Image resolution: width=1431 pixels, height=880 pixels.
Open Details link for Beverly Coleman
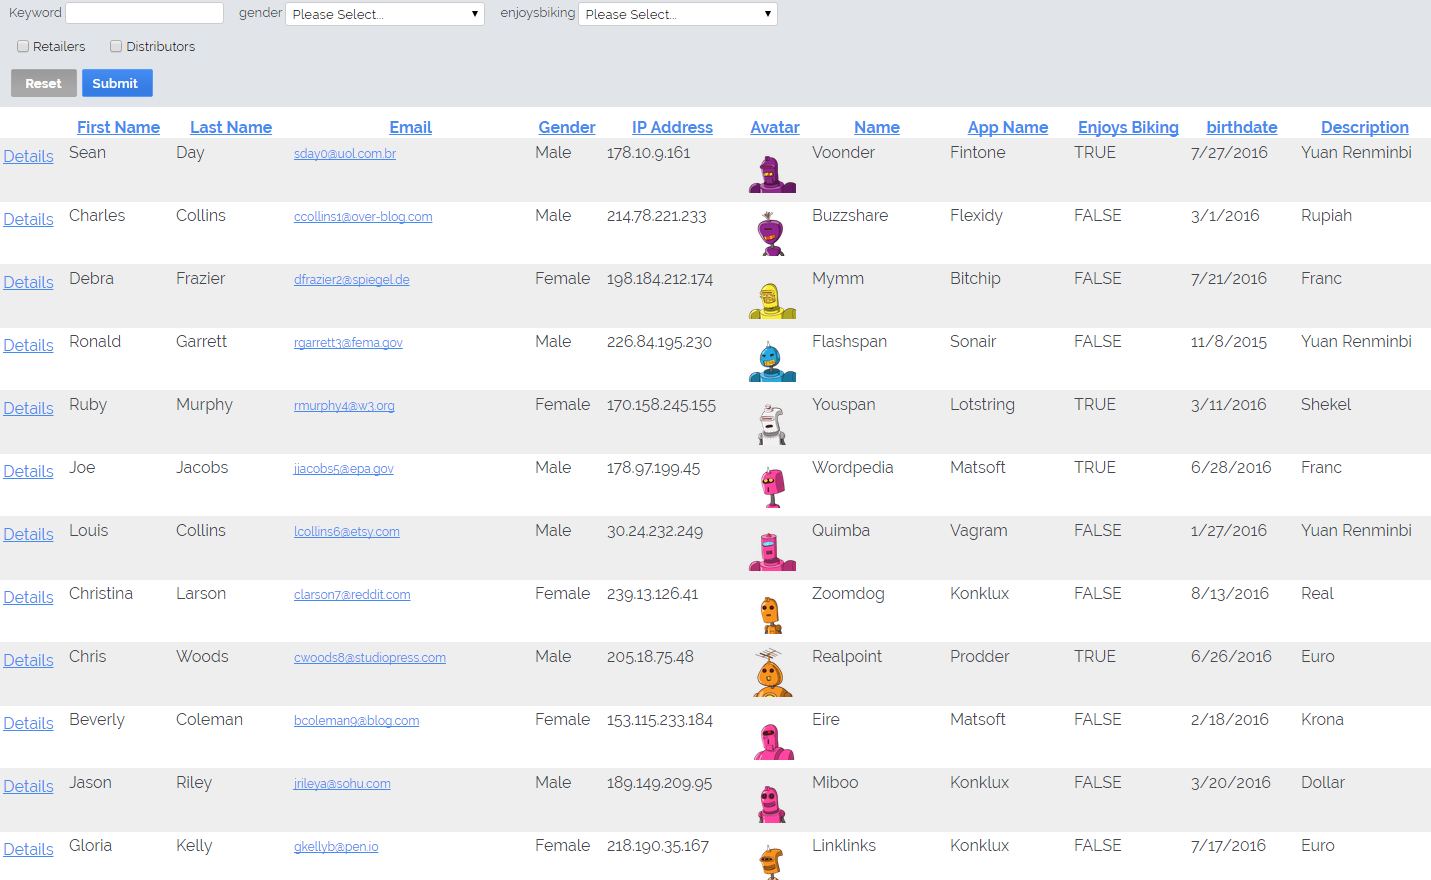tap(28, 723)
